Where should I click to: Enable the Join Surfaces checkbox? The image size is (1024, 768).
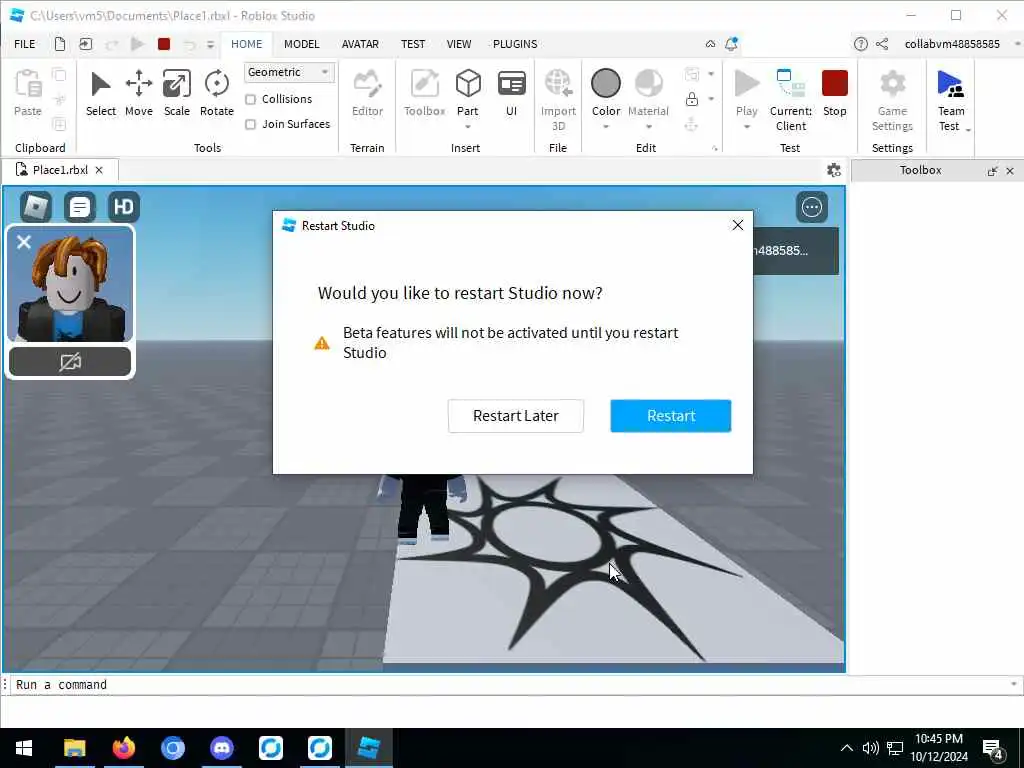tap(250, 124)
